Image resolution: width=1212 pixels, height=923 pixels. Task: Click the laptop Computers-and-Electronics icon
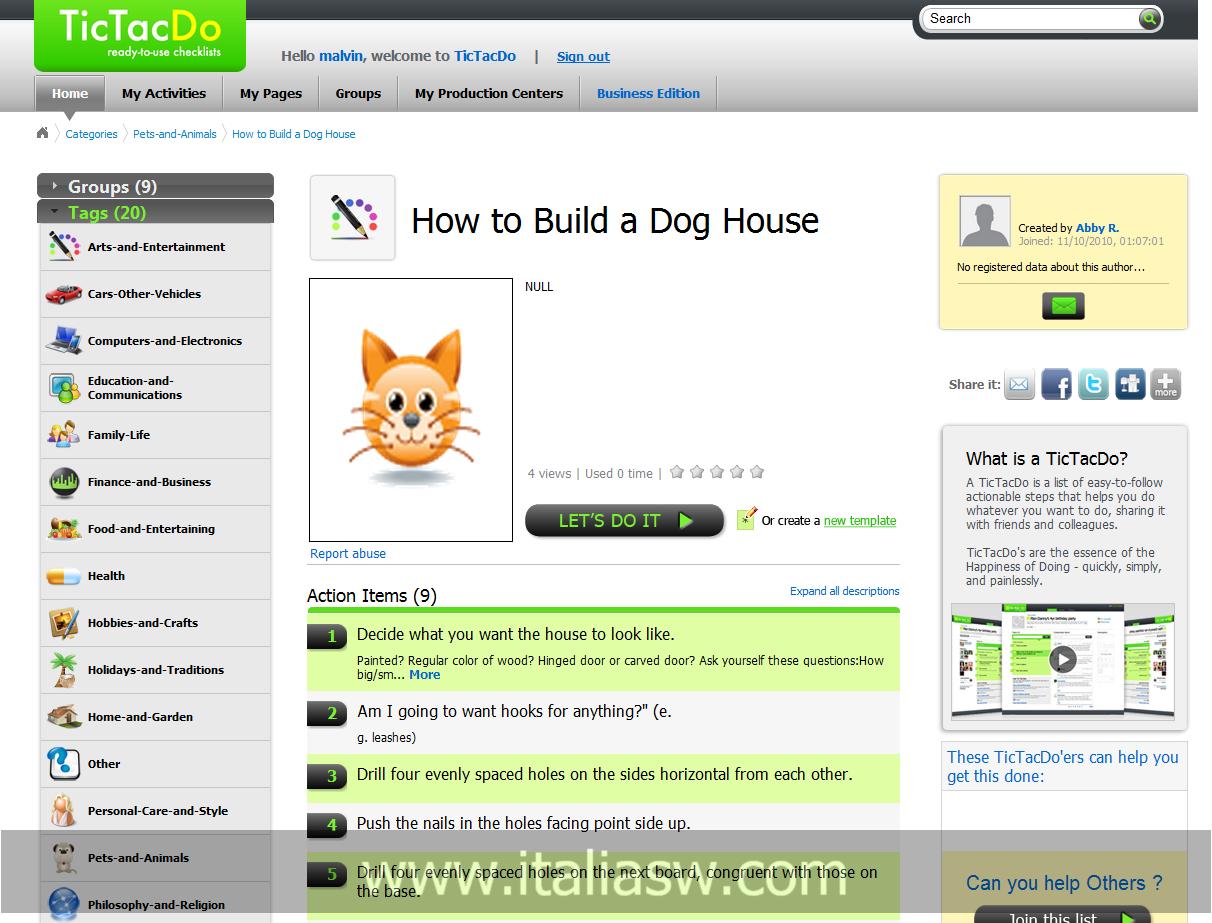pos(64,340)
